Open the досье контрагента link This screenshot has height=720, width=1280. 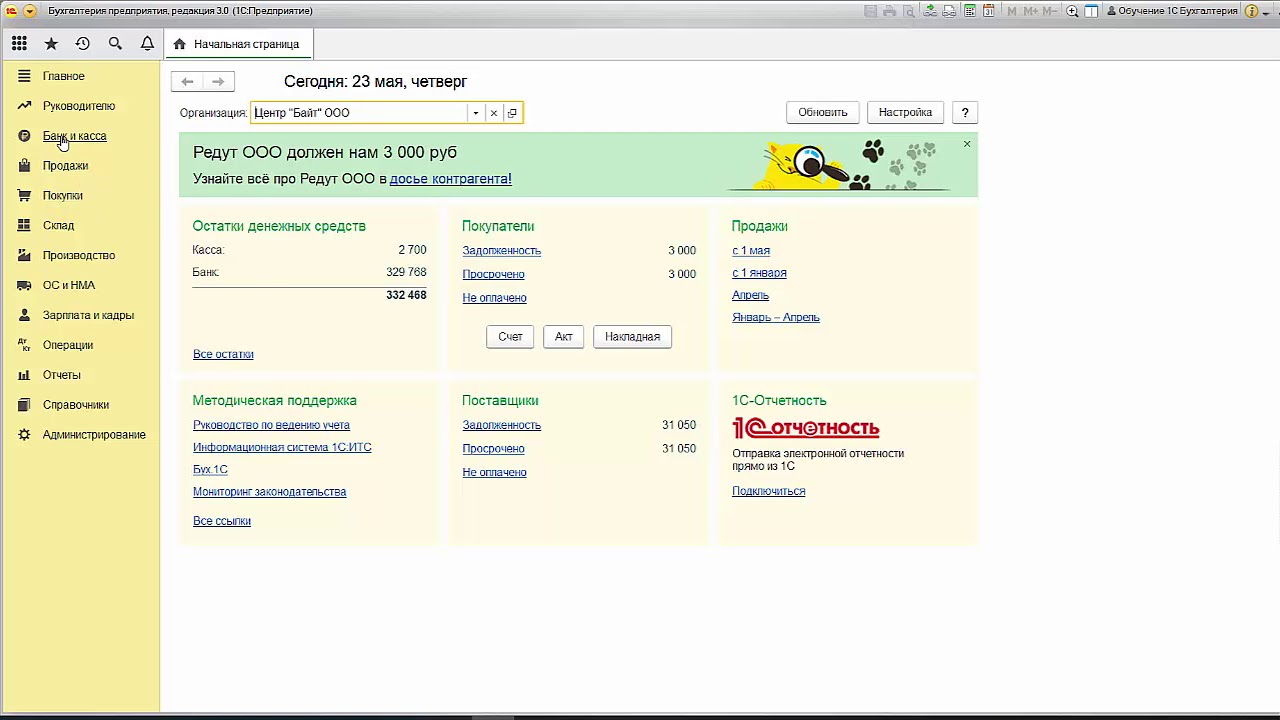click(450, 179)
